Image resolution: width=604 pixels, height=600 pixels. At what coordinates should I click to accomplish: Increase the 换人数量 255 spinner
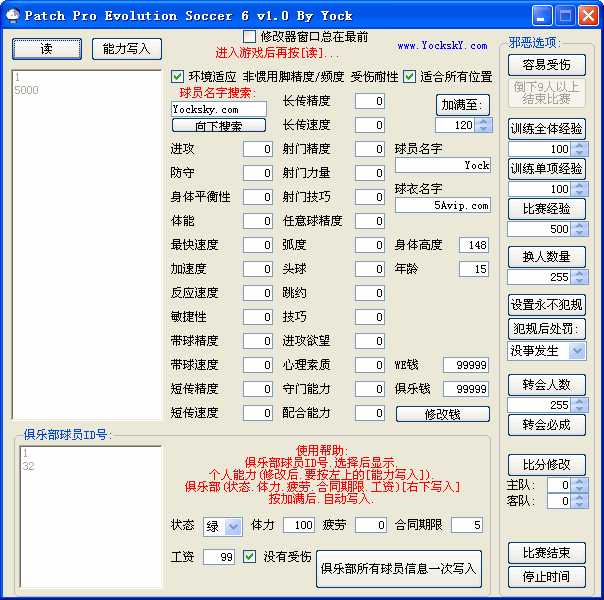(580, 273)
